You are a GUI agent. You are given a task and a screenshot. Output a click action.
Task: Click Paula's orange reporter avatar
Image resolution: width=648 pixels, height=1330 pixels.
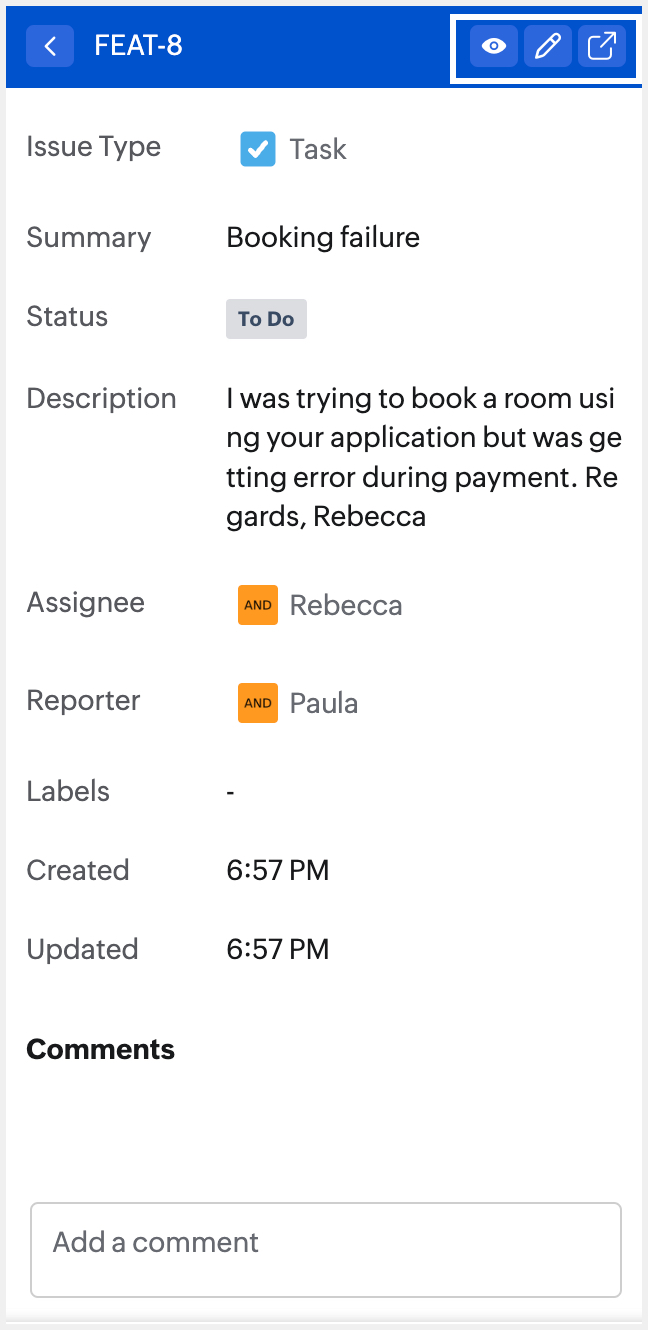point(258,703)
